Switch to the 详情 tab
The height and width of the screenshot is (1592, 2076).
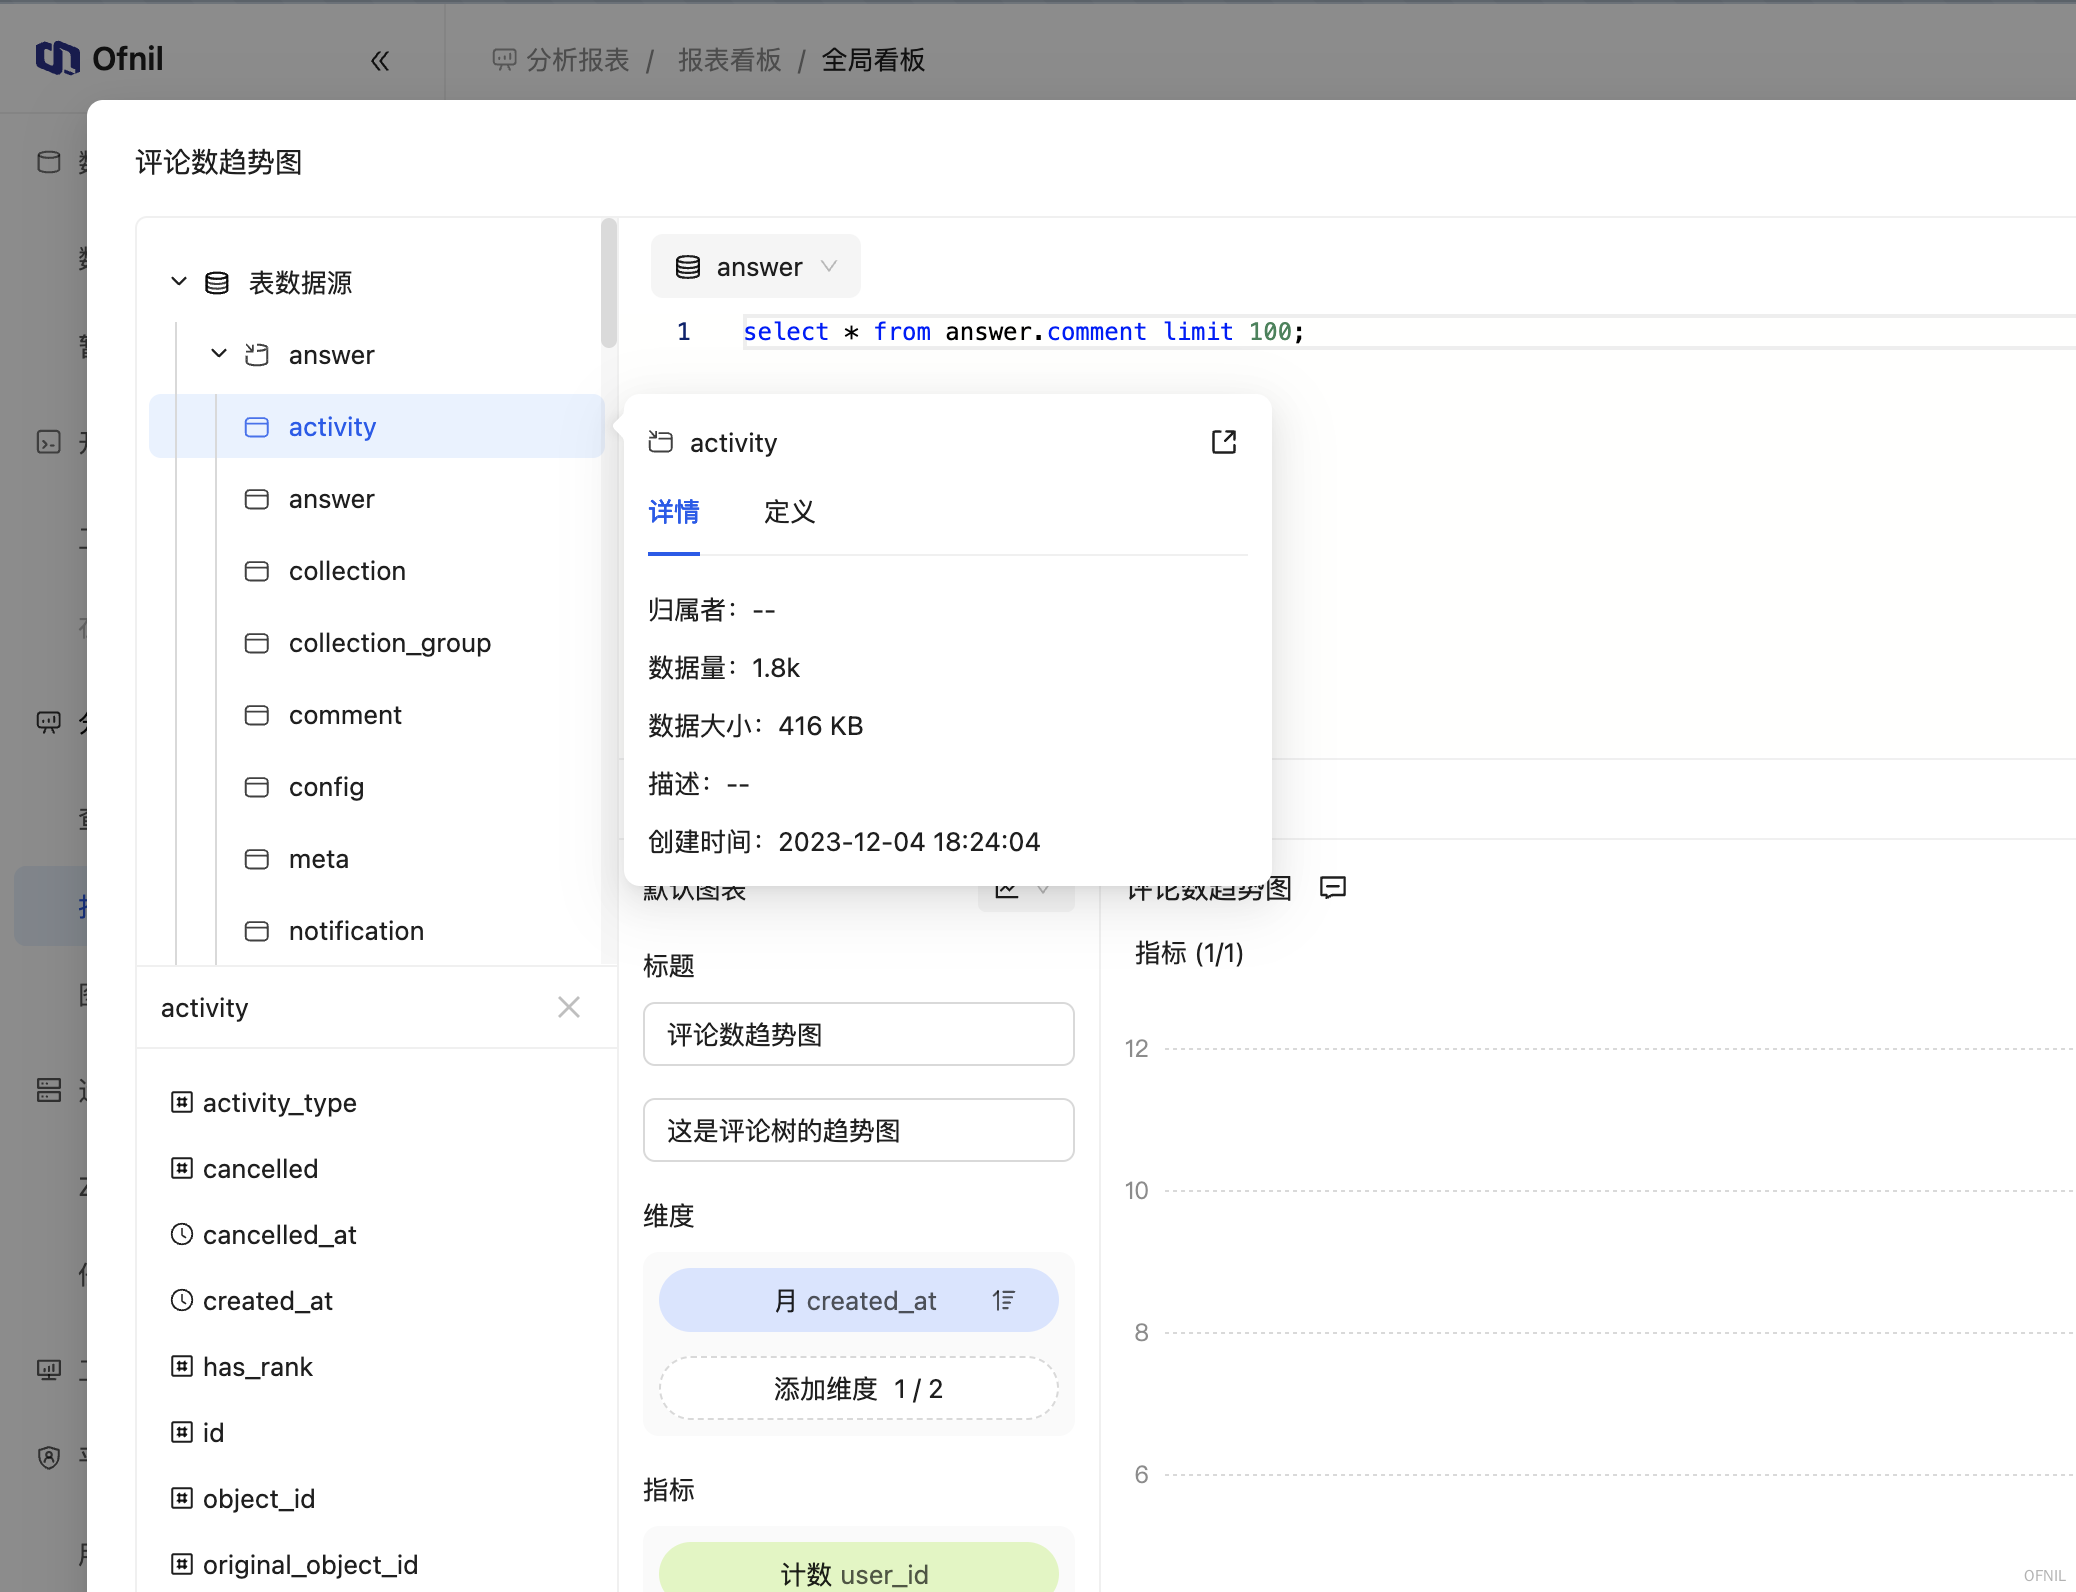click(x=674, y=512)
